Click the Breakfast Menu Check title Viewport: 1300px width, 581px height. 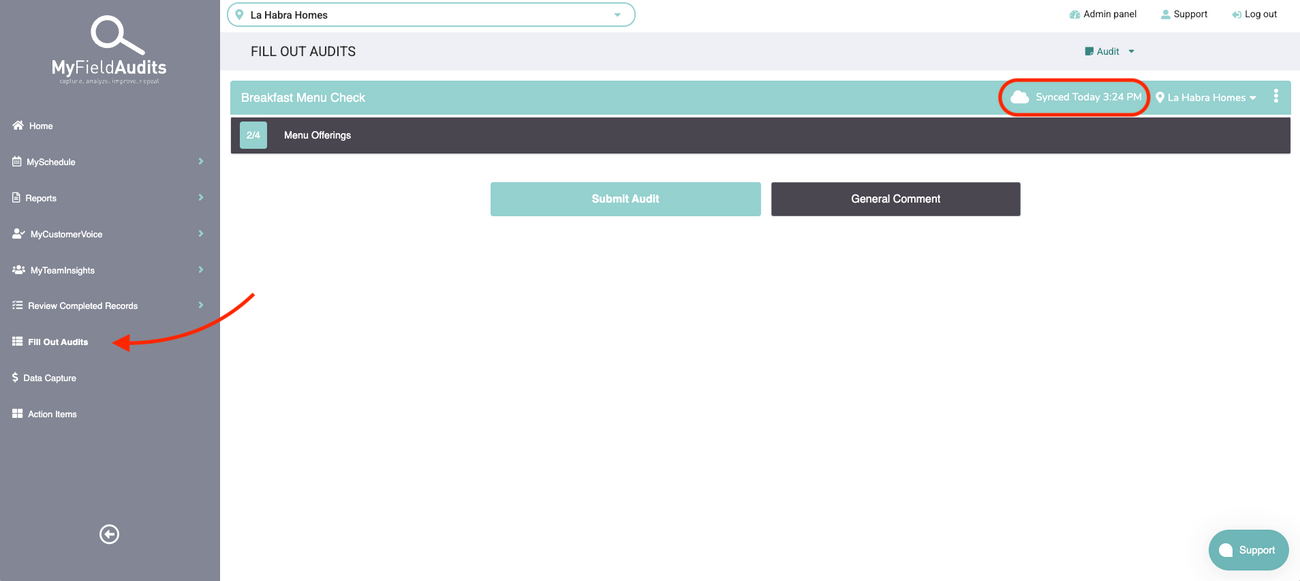[303, 98]
